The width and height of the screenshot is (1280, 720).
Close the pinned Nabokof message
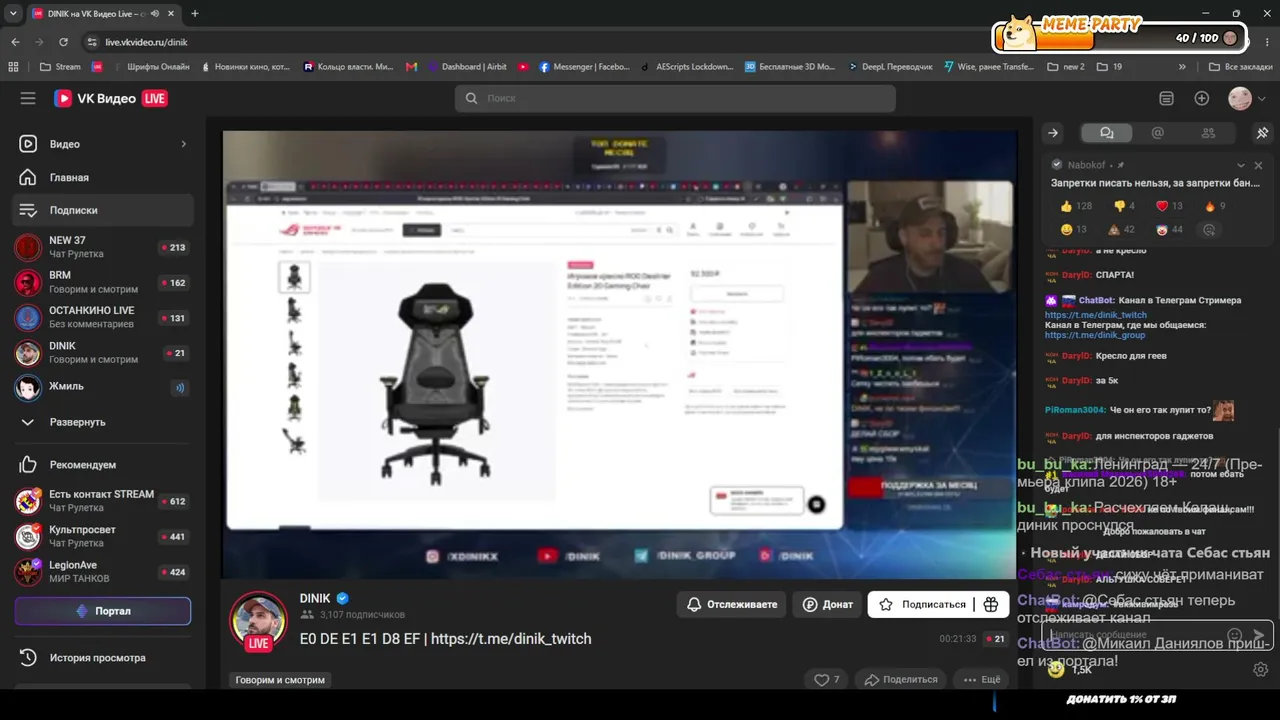(x=1258, y=165)
